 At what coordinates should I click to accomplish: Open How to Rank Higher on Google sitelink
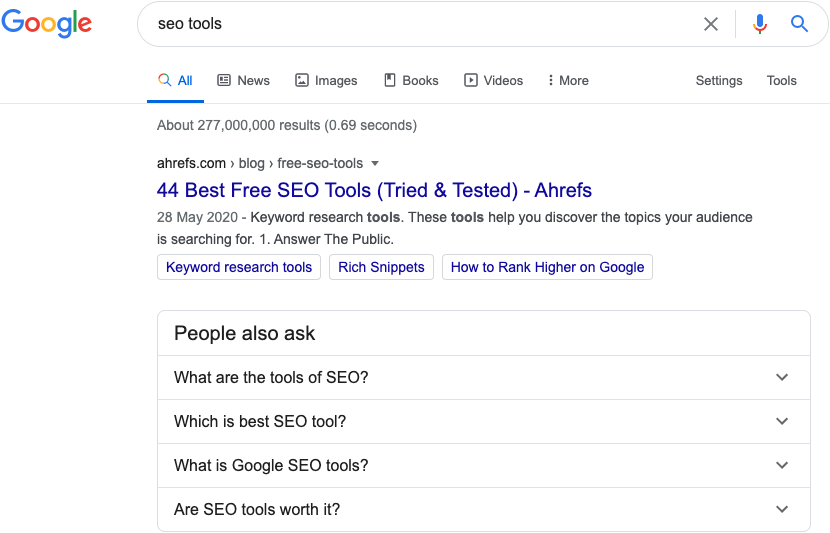[547, 267]
